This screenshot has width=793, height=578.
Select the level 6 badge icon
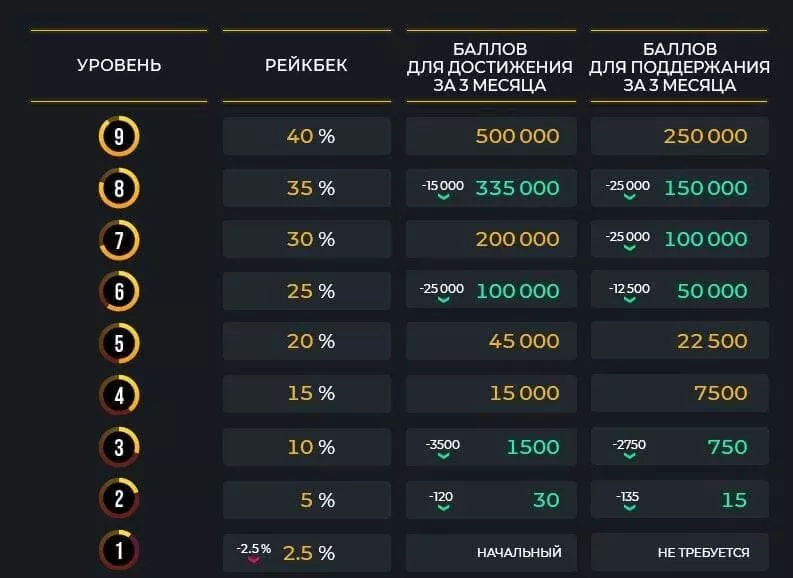[x=119, y=291]
